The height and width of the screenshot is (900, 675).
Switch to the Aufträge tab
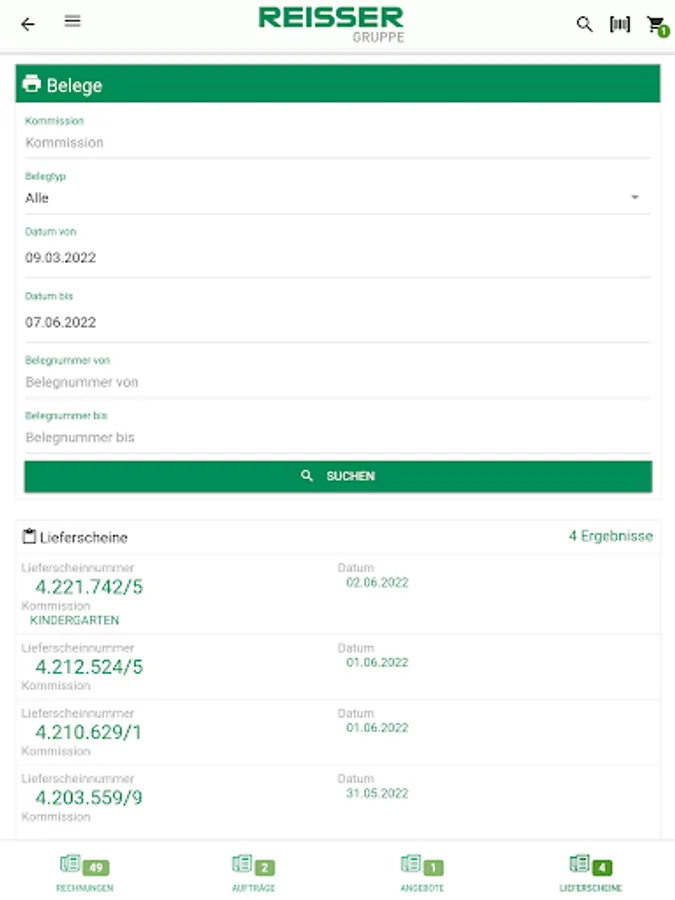pyautogui.click(x=253, y=874)
